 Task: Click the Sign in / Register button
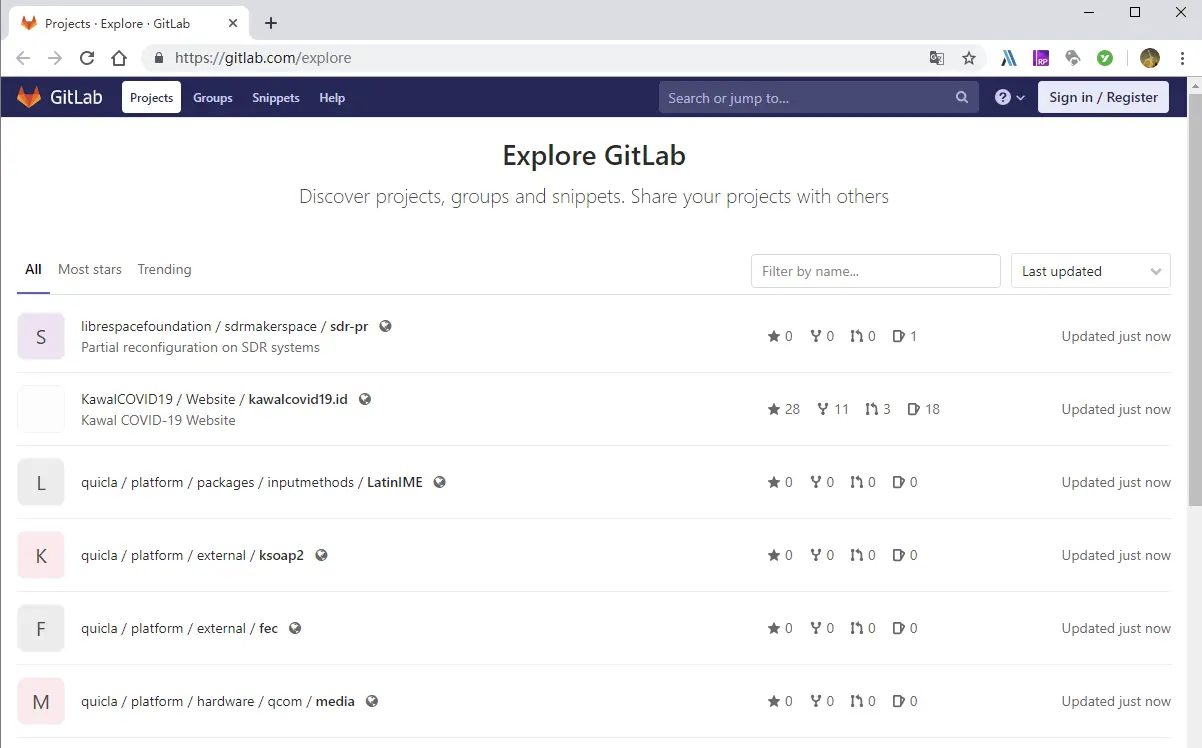point(1103,97)
